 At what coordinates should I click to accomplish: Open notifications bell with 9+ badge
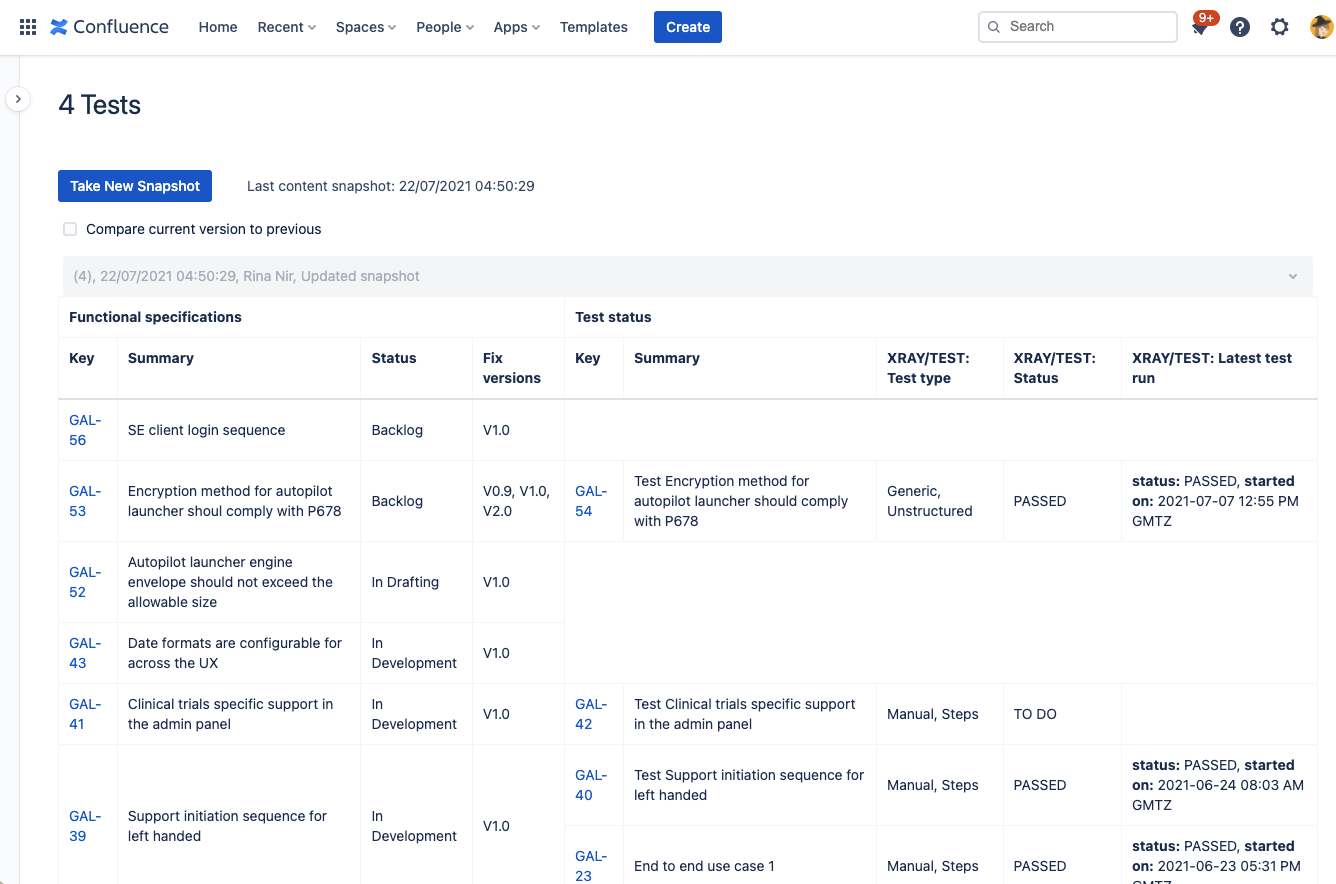point(1200,27)
